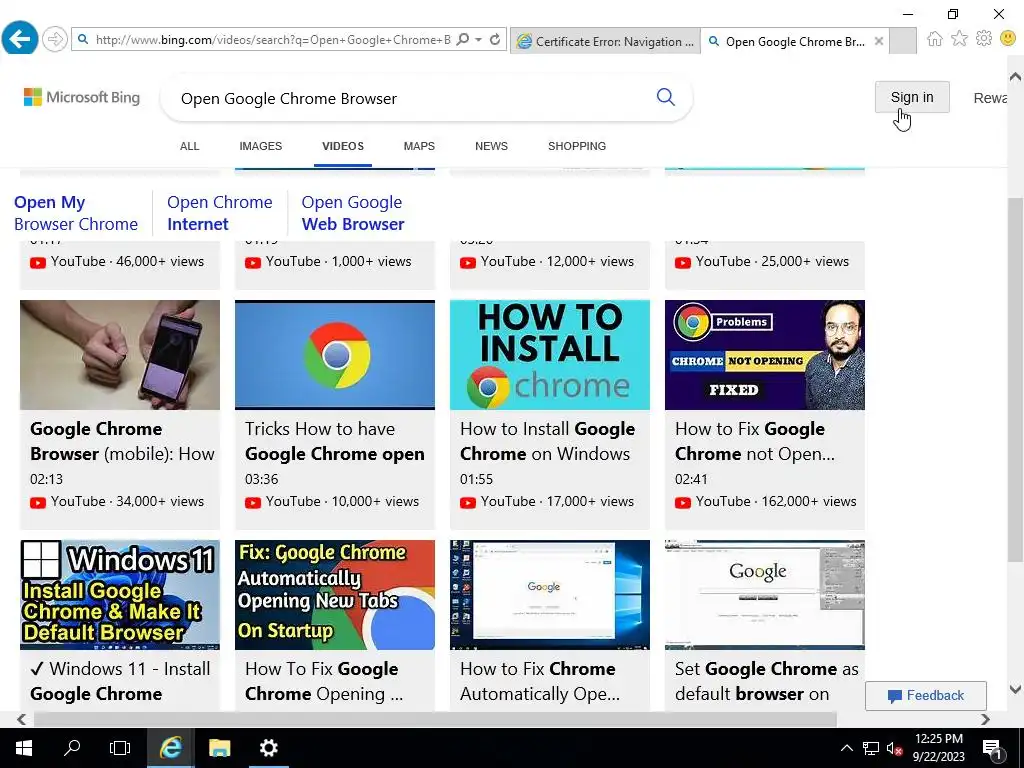Viewport: 1024px width, 768px height.
Task: Select the VIDEOS search tab
Action: [343, 146]
